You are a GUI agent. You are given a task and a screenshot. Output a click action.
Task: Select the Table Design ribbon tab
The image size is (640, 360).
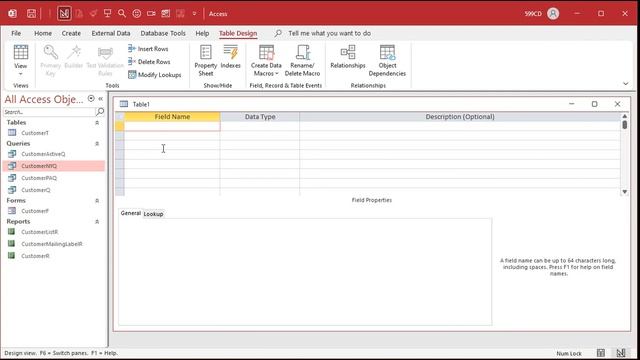[x=238, y=33]
